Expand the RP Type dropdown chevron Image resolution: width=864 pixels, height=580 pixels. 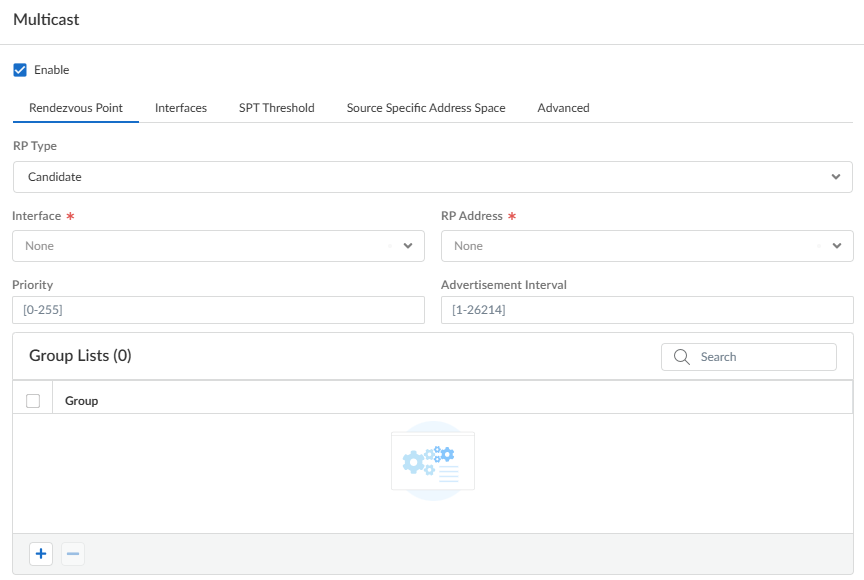tap(835, 177)
